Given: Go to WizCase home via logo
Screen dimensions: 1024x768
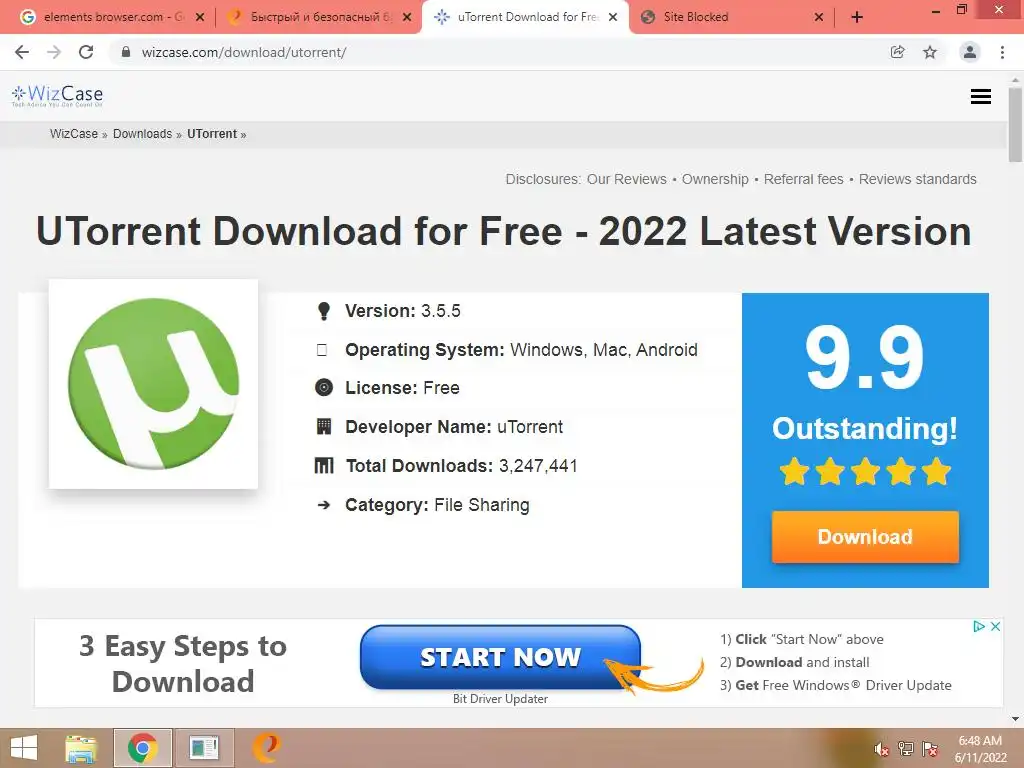Looking at the screenshot, I should point(57,96).
